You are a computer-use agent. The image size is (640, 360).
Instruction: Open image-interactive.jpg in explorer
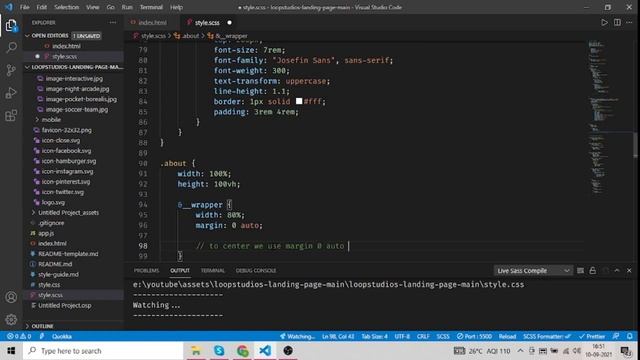(74, 78)
